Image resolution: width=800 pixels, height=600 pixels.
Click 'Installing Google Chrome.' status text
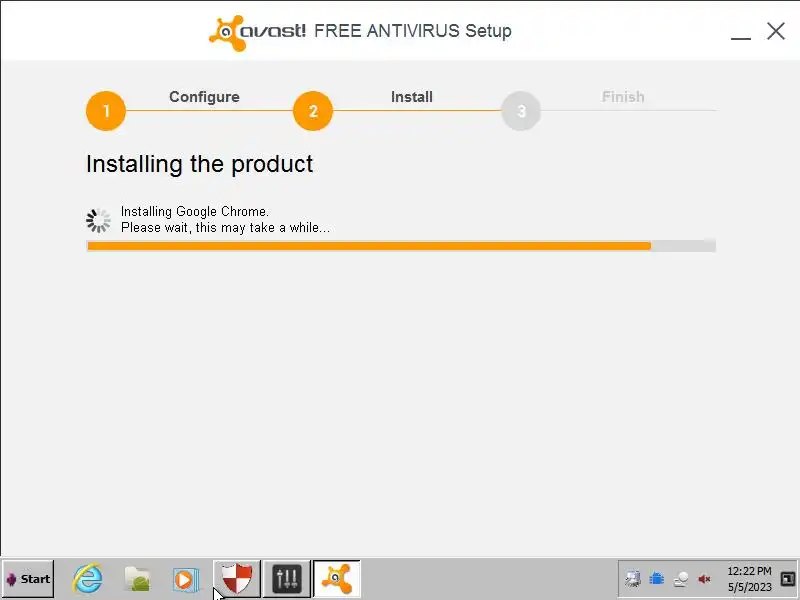tap(194, 211)
